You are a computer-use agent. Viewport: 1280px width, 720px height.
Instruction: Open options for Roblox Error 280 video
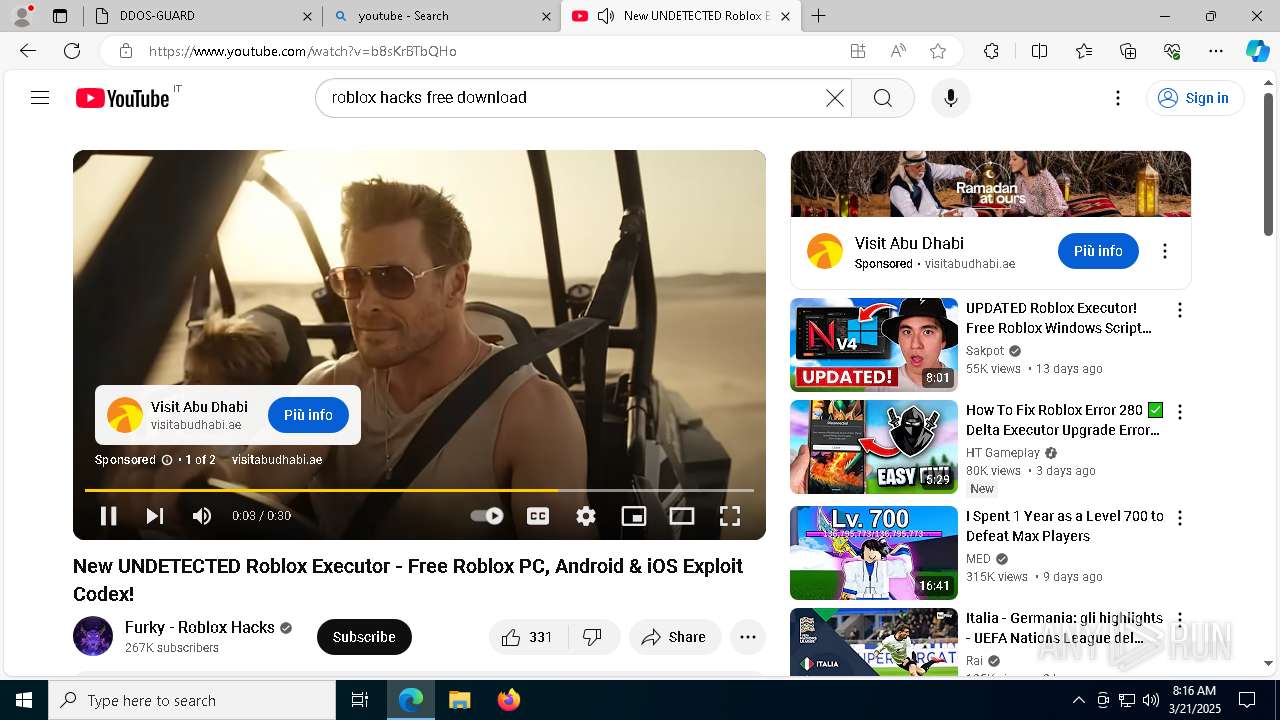tap(1179, 412)
